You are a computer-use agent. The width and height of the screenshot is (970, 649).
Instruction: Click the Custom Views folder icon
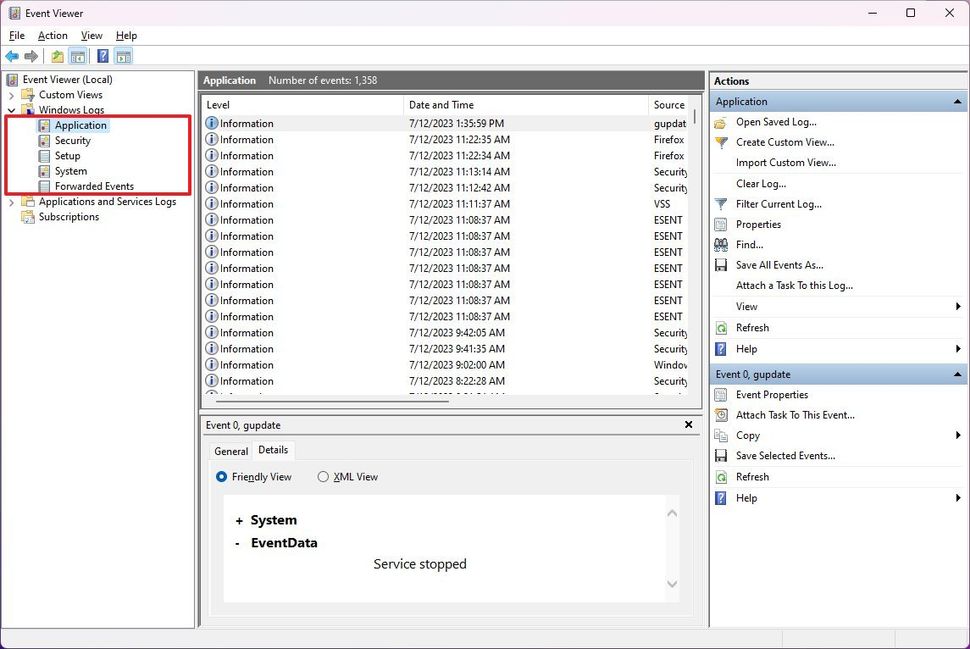[x=28, y=95]
